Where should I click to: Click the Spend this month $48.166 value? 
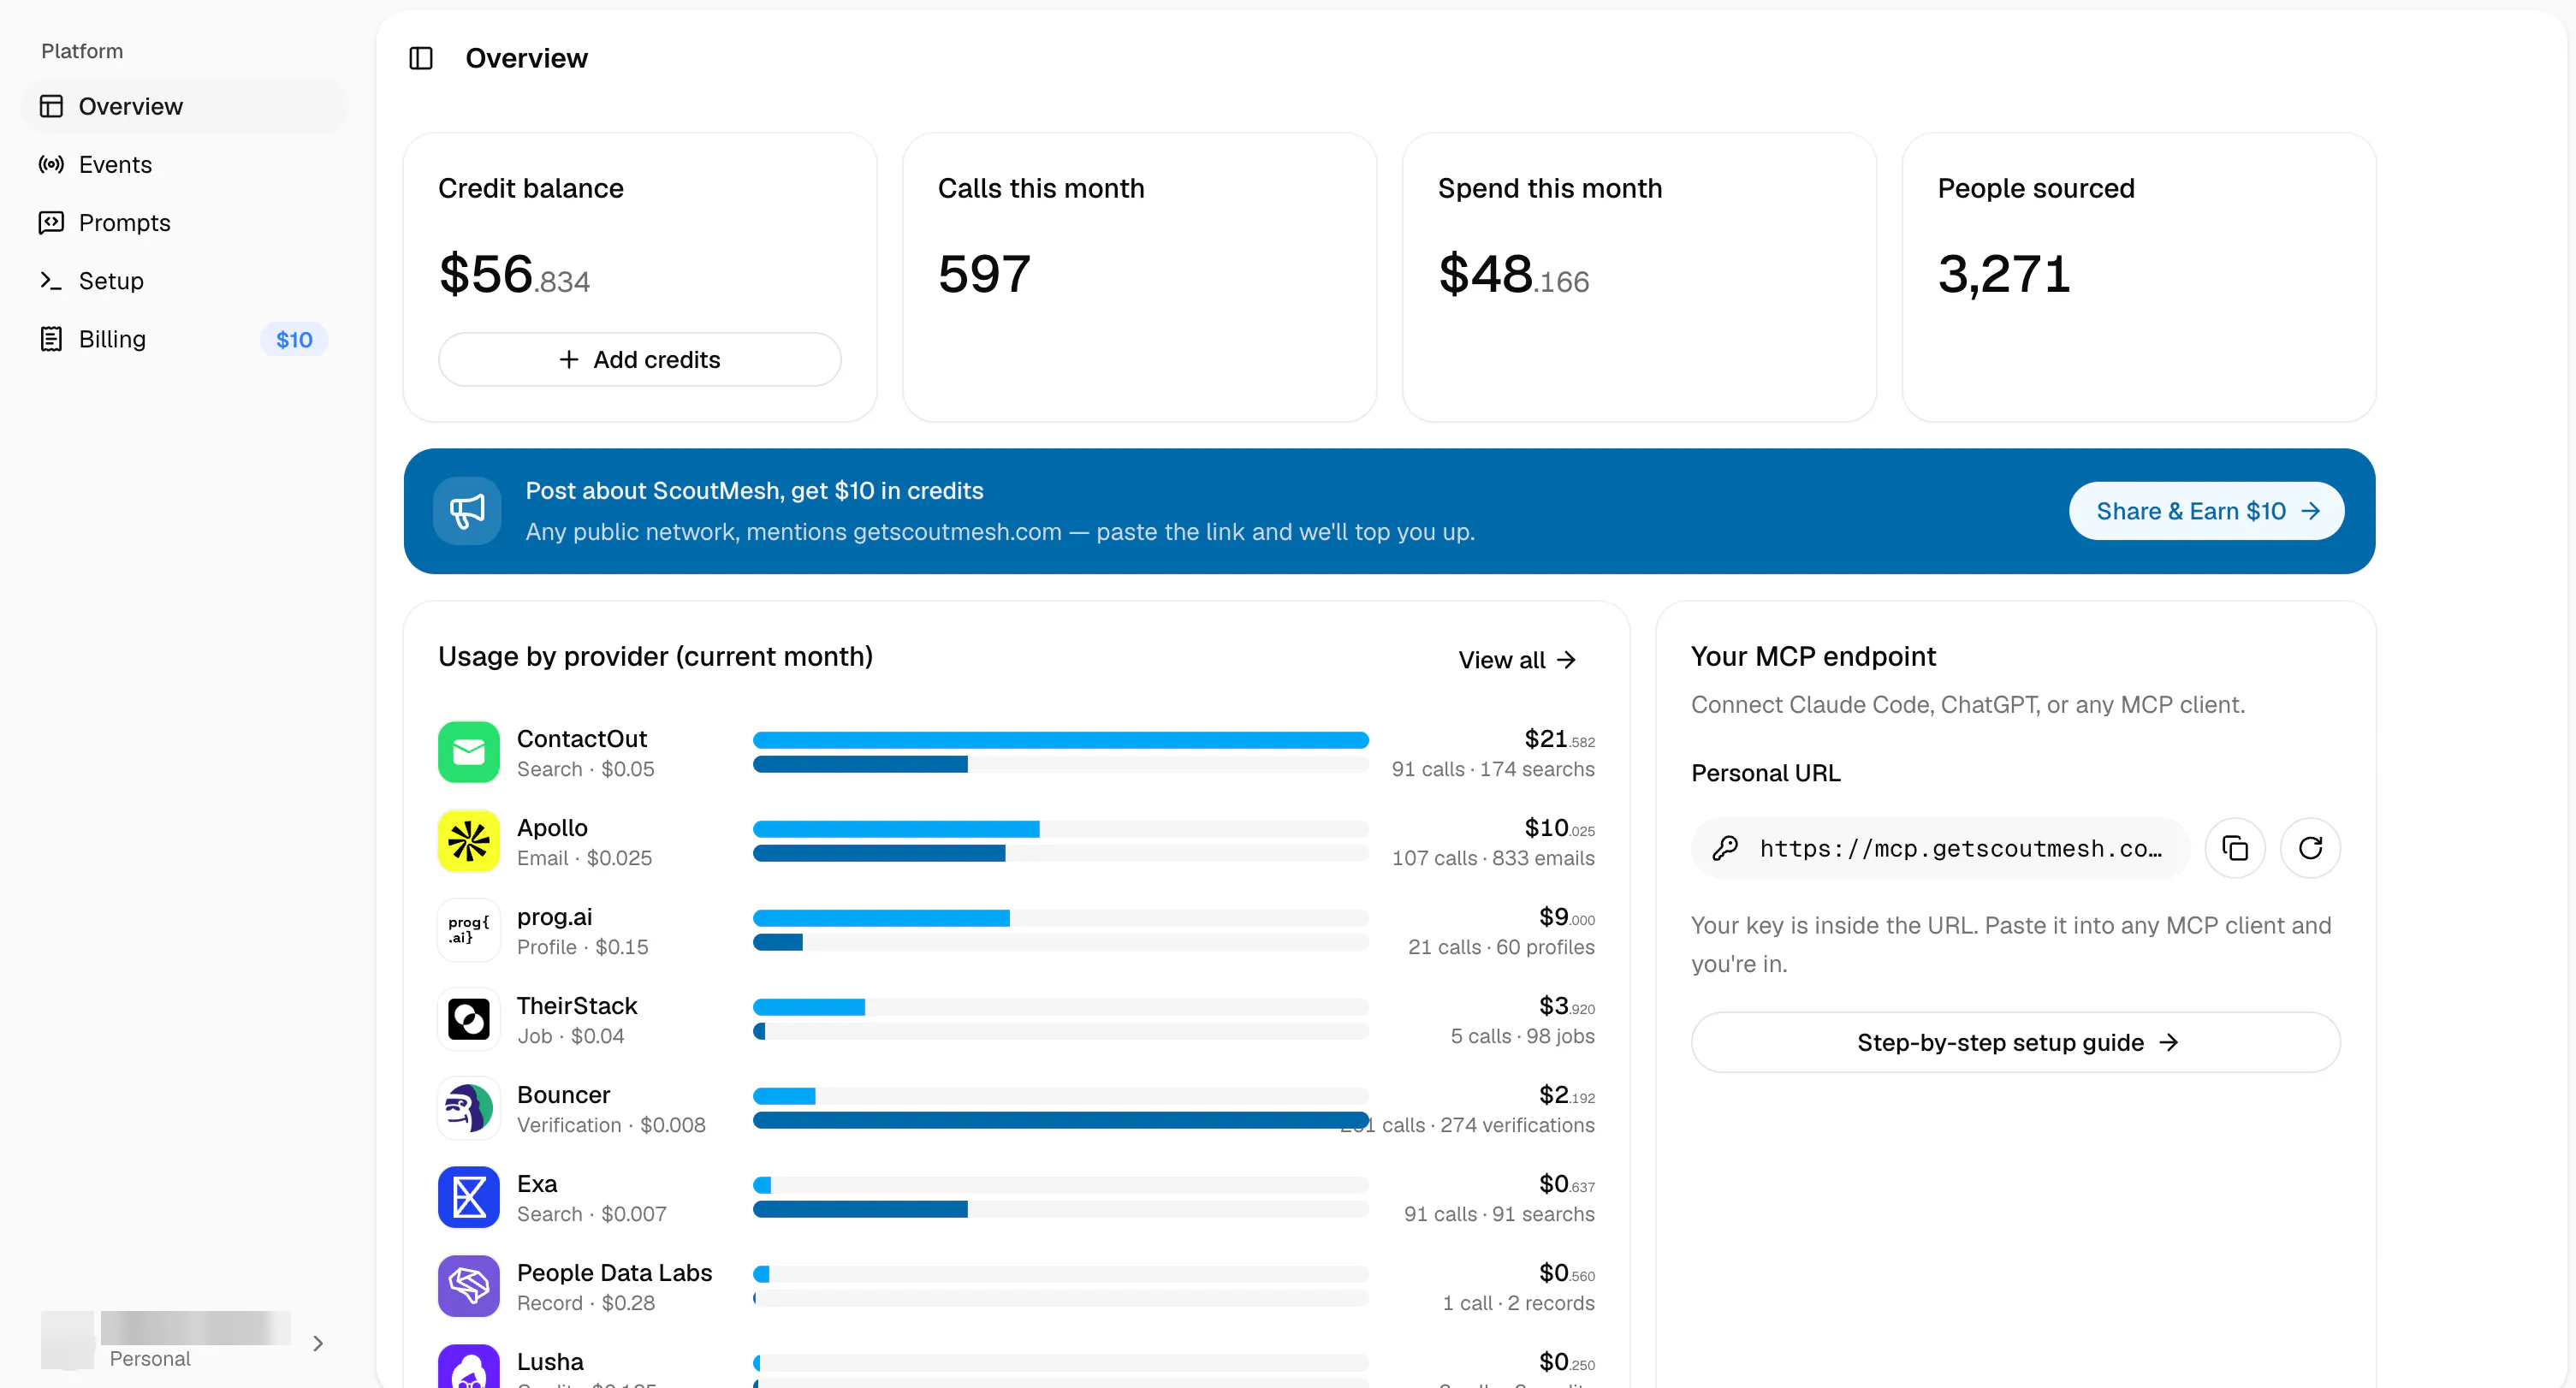tap(1513, 274)
